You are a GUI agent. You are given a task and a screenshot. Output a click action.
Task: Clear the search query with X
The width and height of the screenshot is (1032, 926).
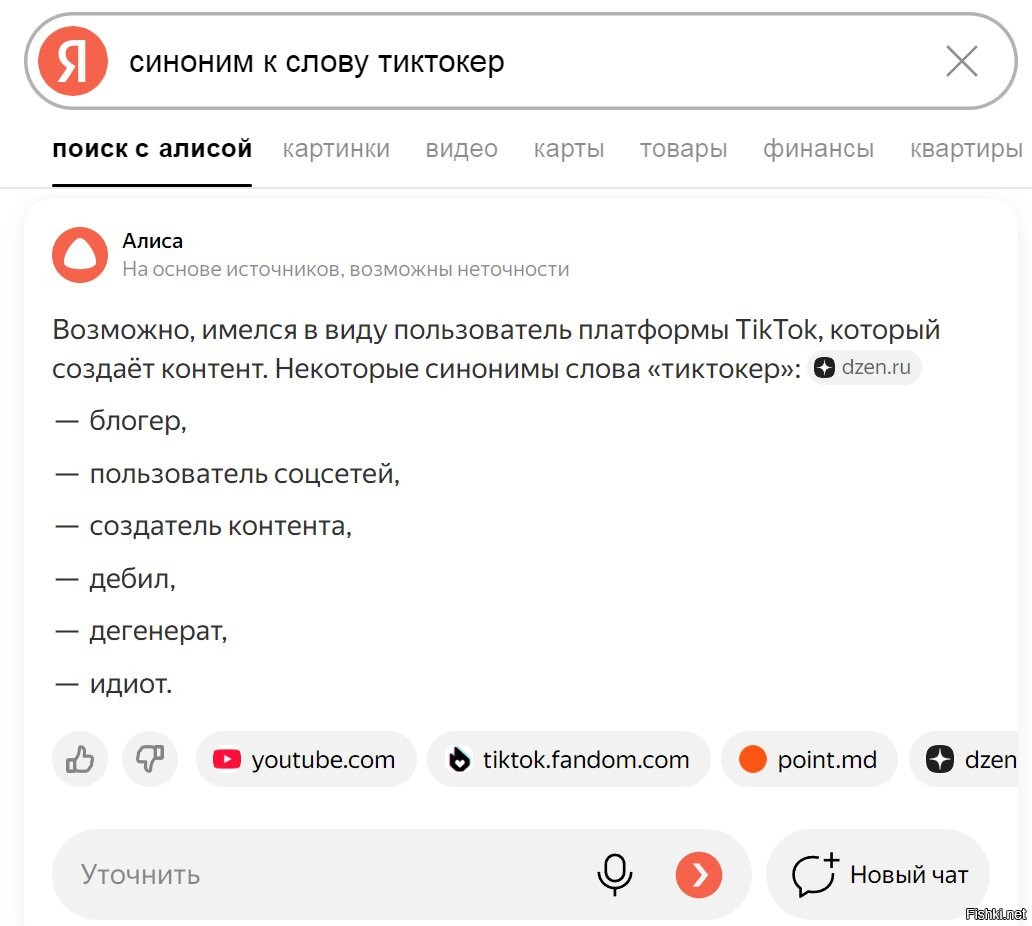(961, 62)
